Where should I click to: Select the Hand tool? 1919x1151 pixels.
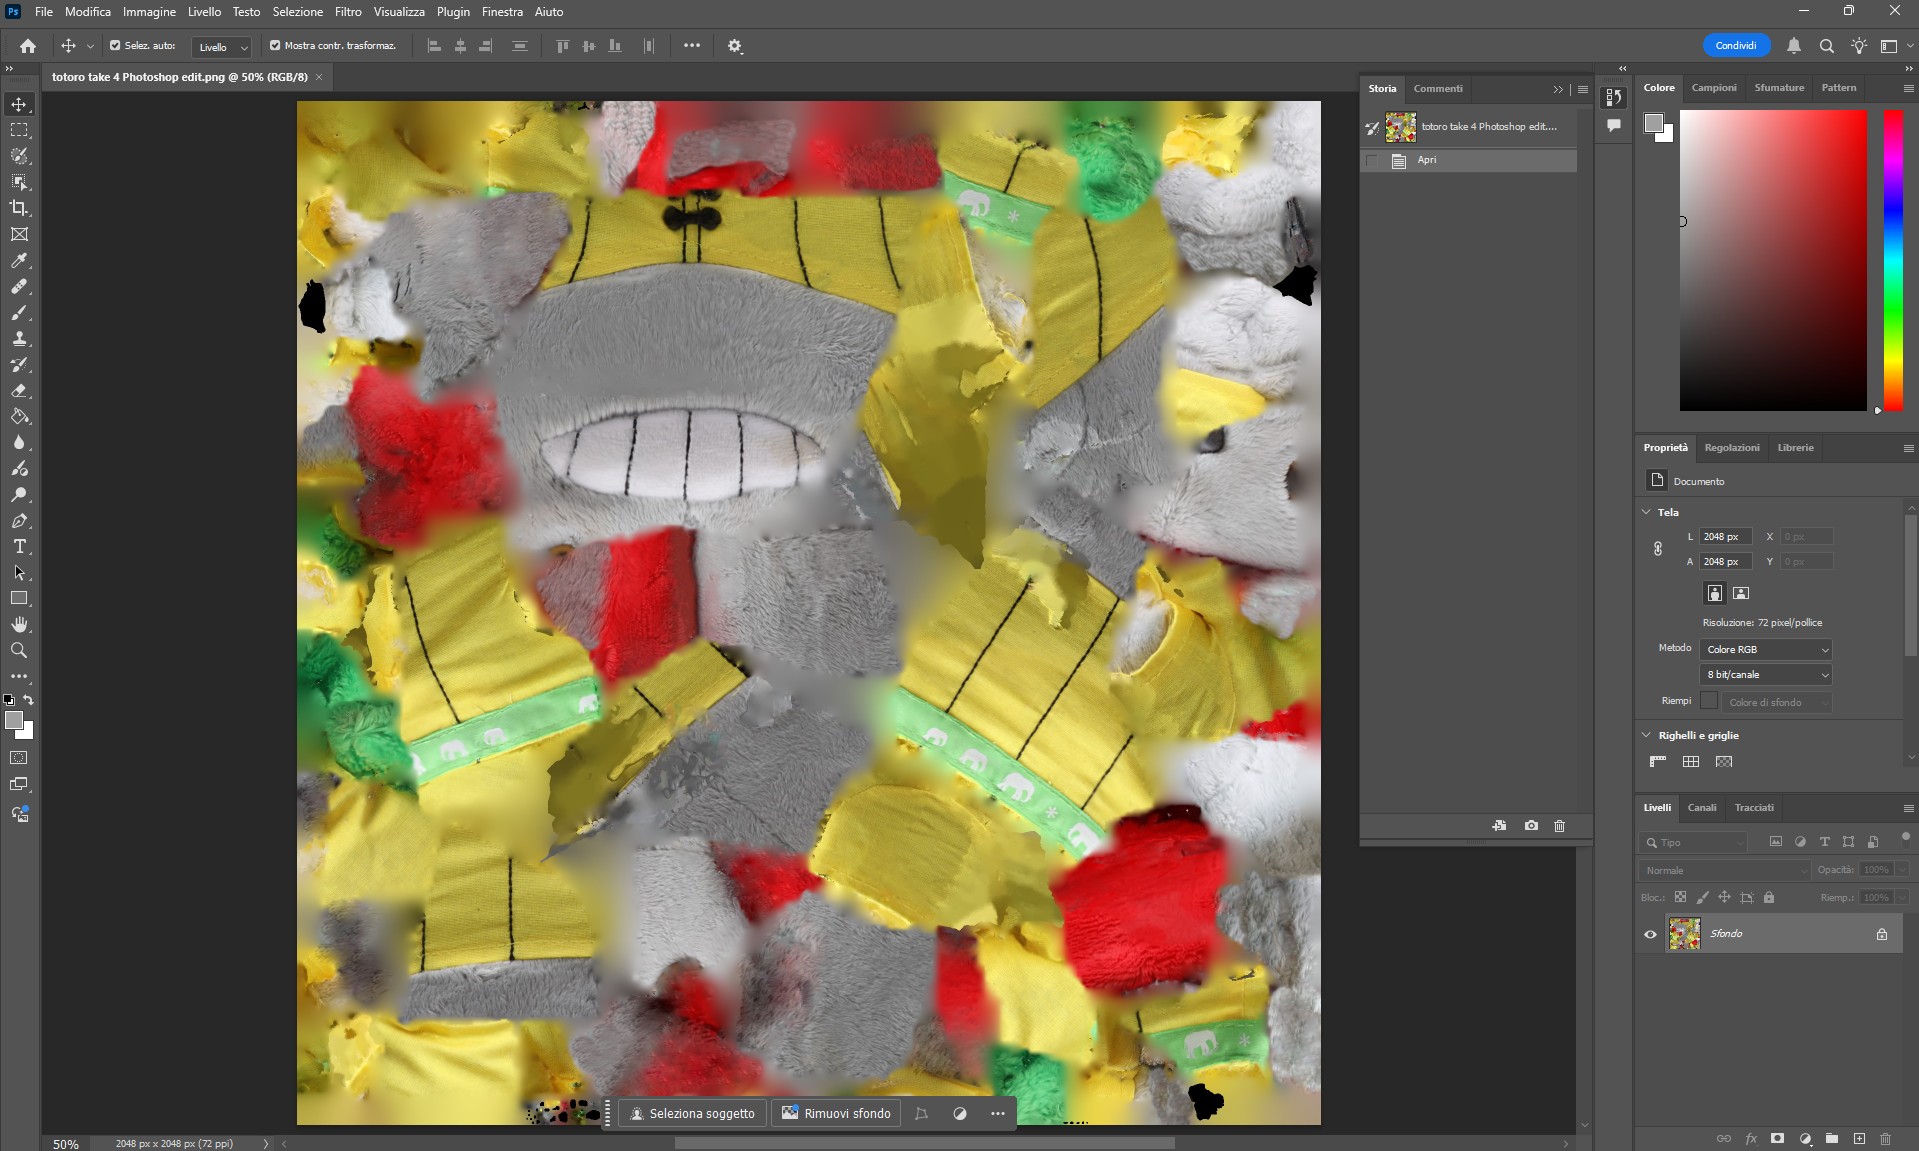point(19,624)
